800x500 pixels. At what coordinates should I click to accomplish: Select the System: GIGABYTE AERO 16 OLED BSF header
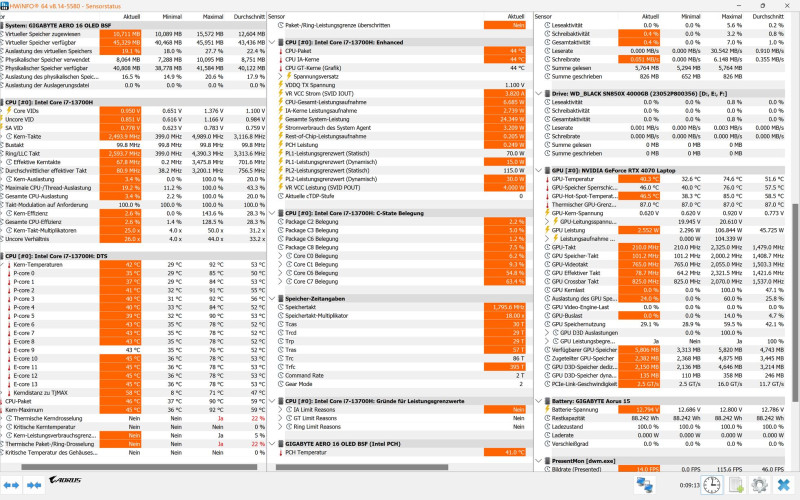(133, 25)
